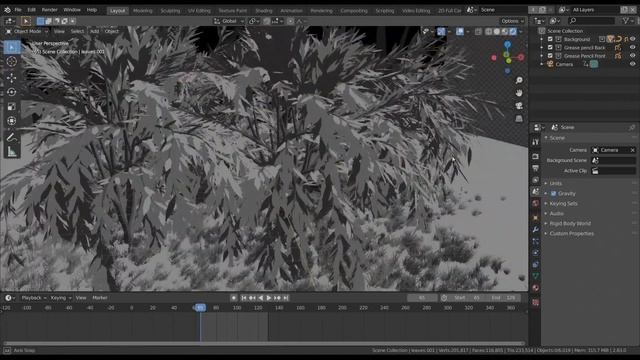Play the animation in reverse

click(260, 298)
